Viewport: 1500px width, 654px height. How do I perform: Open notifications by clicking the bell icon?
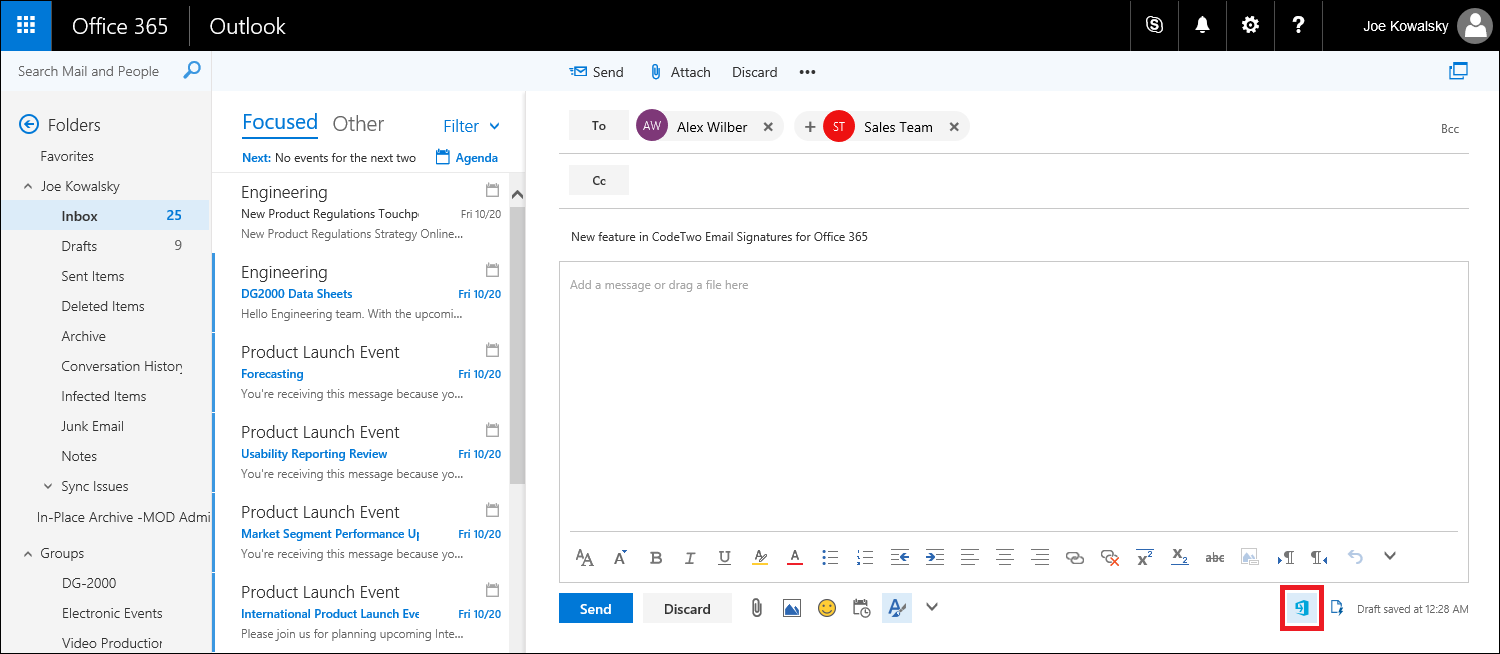1202,25
